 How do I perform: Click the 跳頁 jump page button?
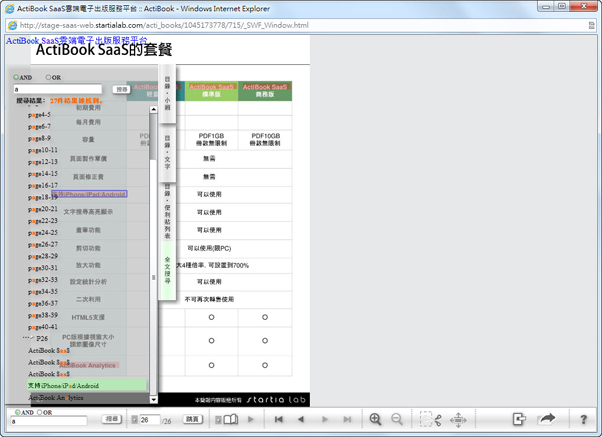coord(192,419)
